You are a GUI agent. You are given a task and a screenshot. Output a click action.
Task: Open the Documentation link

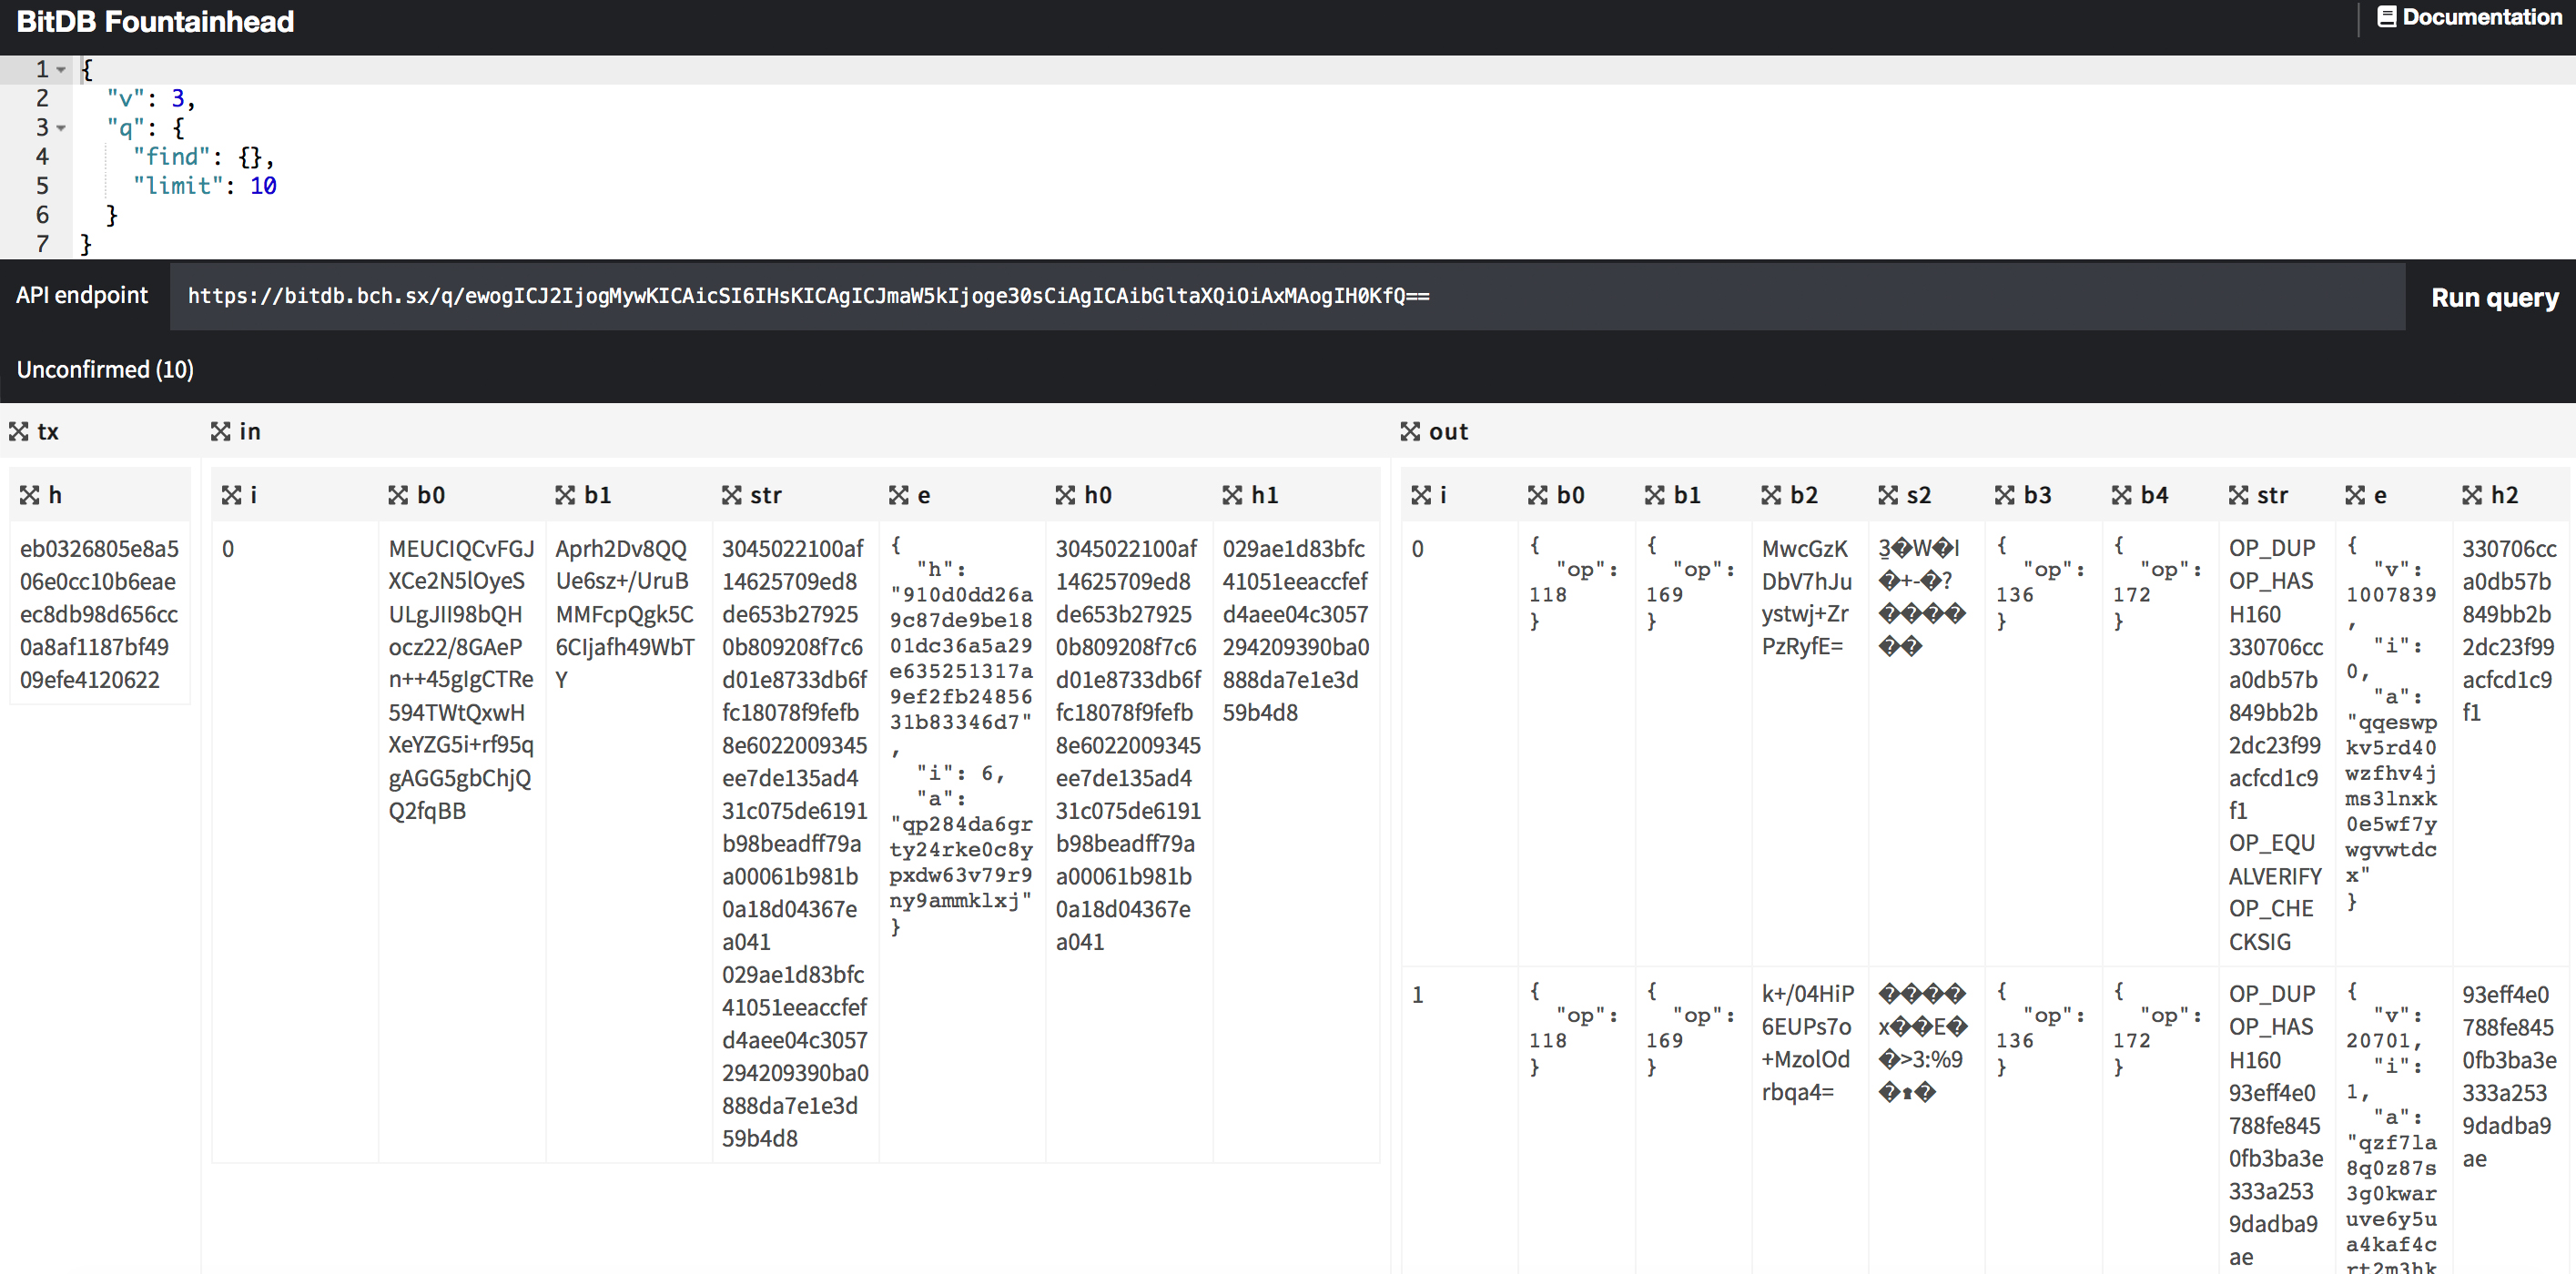pyautogui.click(x=2481, y=17)
